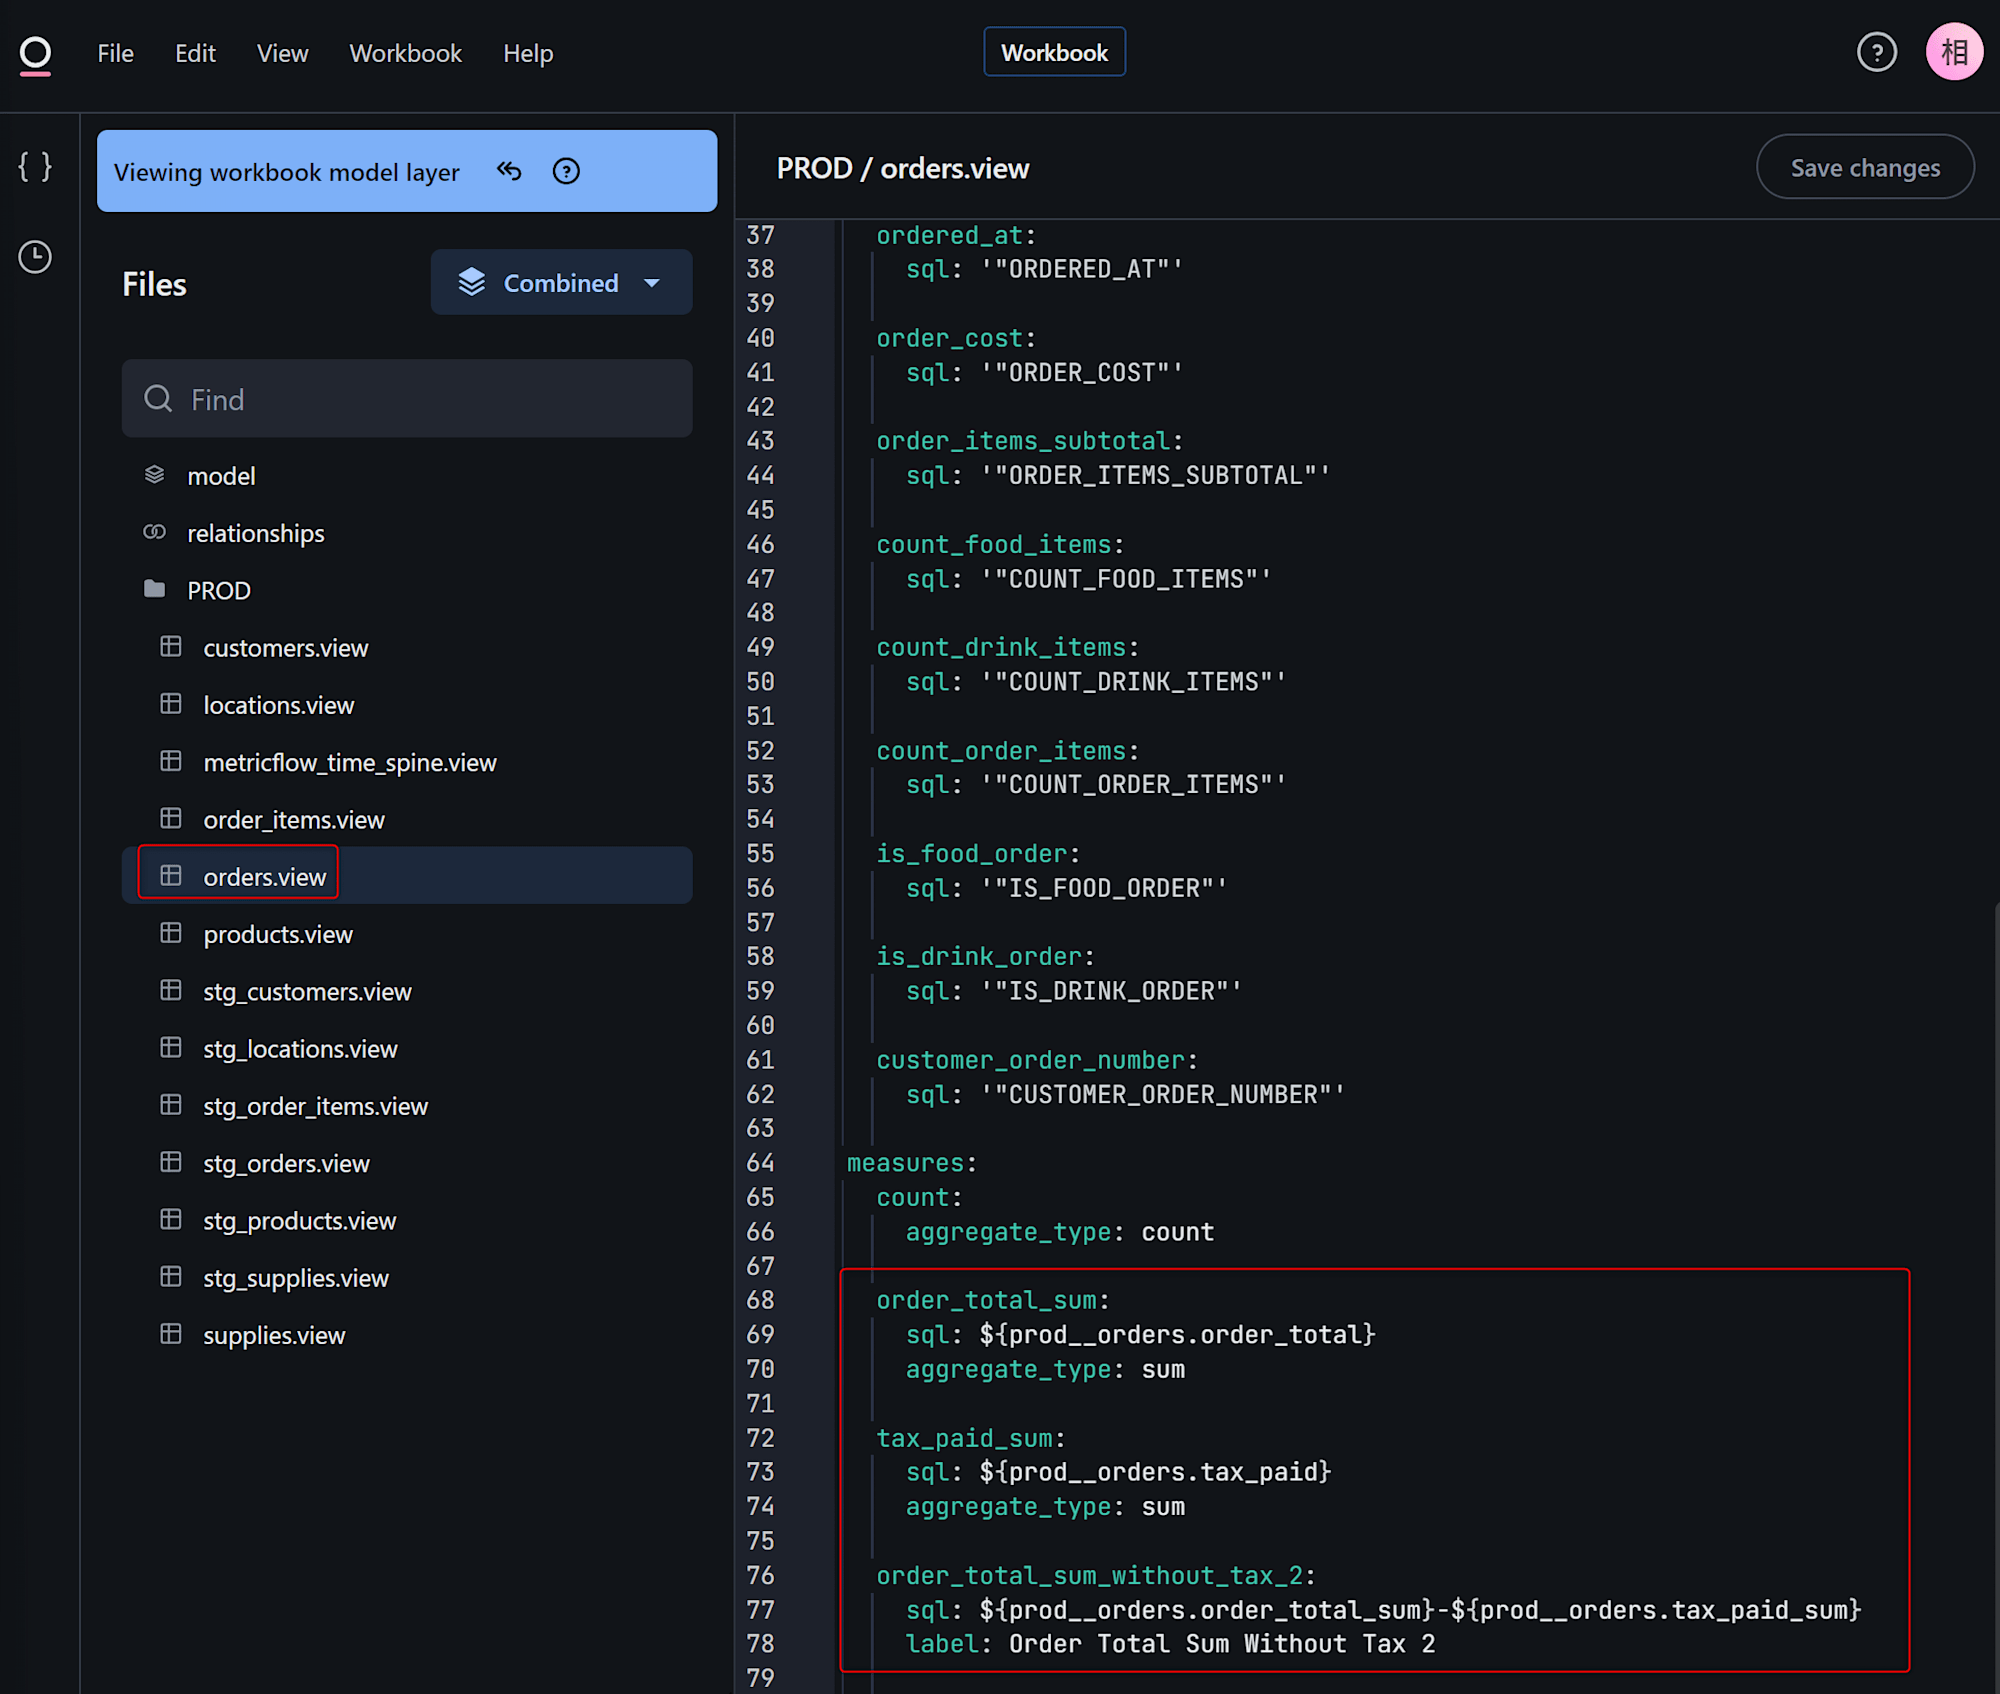Click the 'tax_paid_sum:' line in editor
The image size is (2000, 1694).
pyautogui.click(x=971, y=1438)
